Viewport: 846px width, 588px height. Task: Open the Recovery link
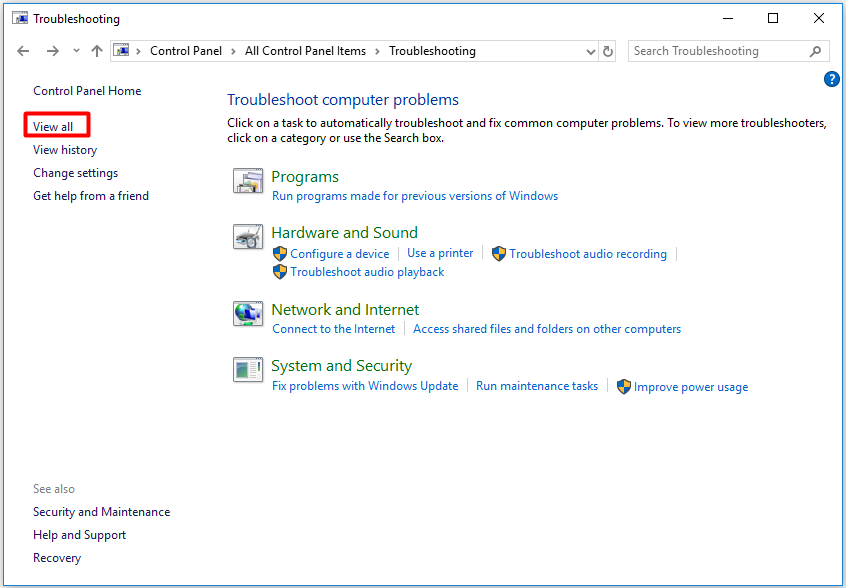point(57,558)
